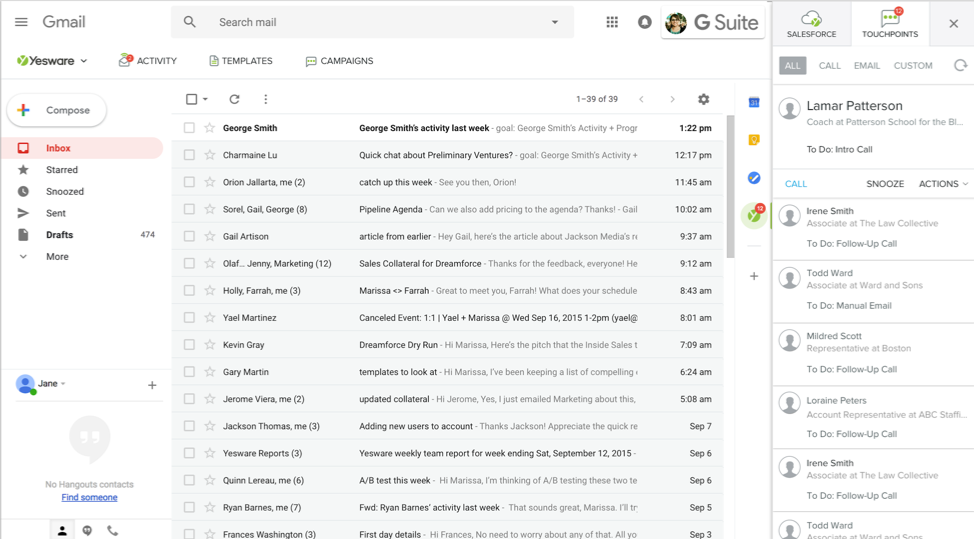Click SNOOZE for Lamar Patterson touchpoint

click(x=885, y=184)
